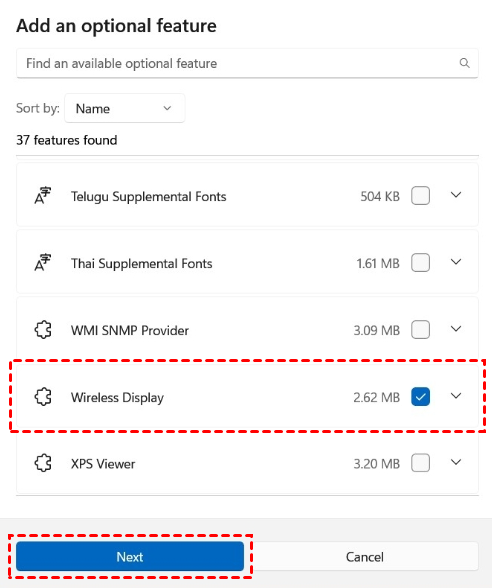Uncheck the Wireless Display checkbox
The image size is (492, 588).
point(420,396)
